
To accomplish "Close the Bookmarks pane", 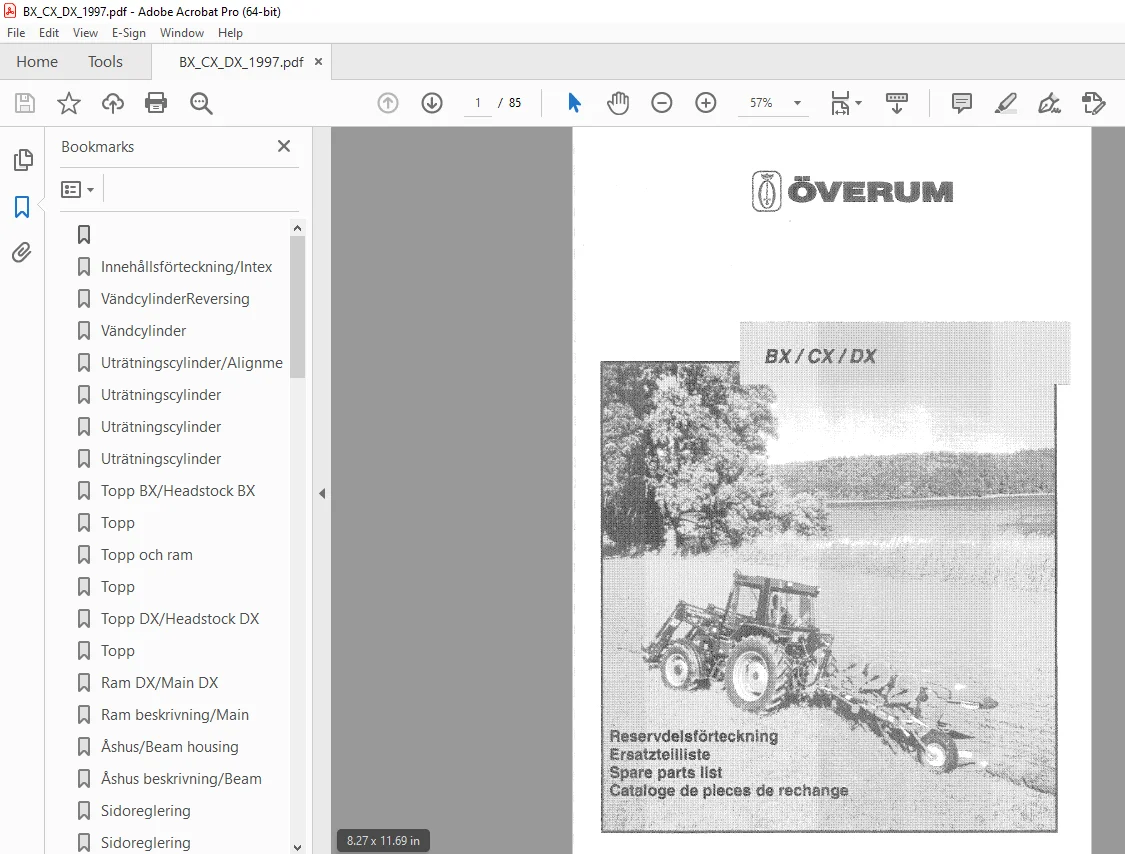I will click(284, 146).
